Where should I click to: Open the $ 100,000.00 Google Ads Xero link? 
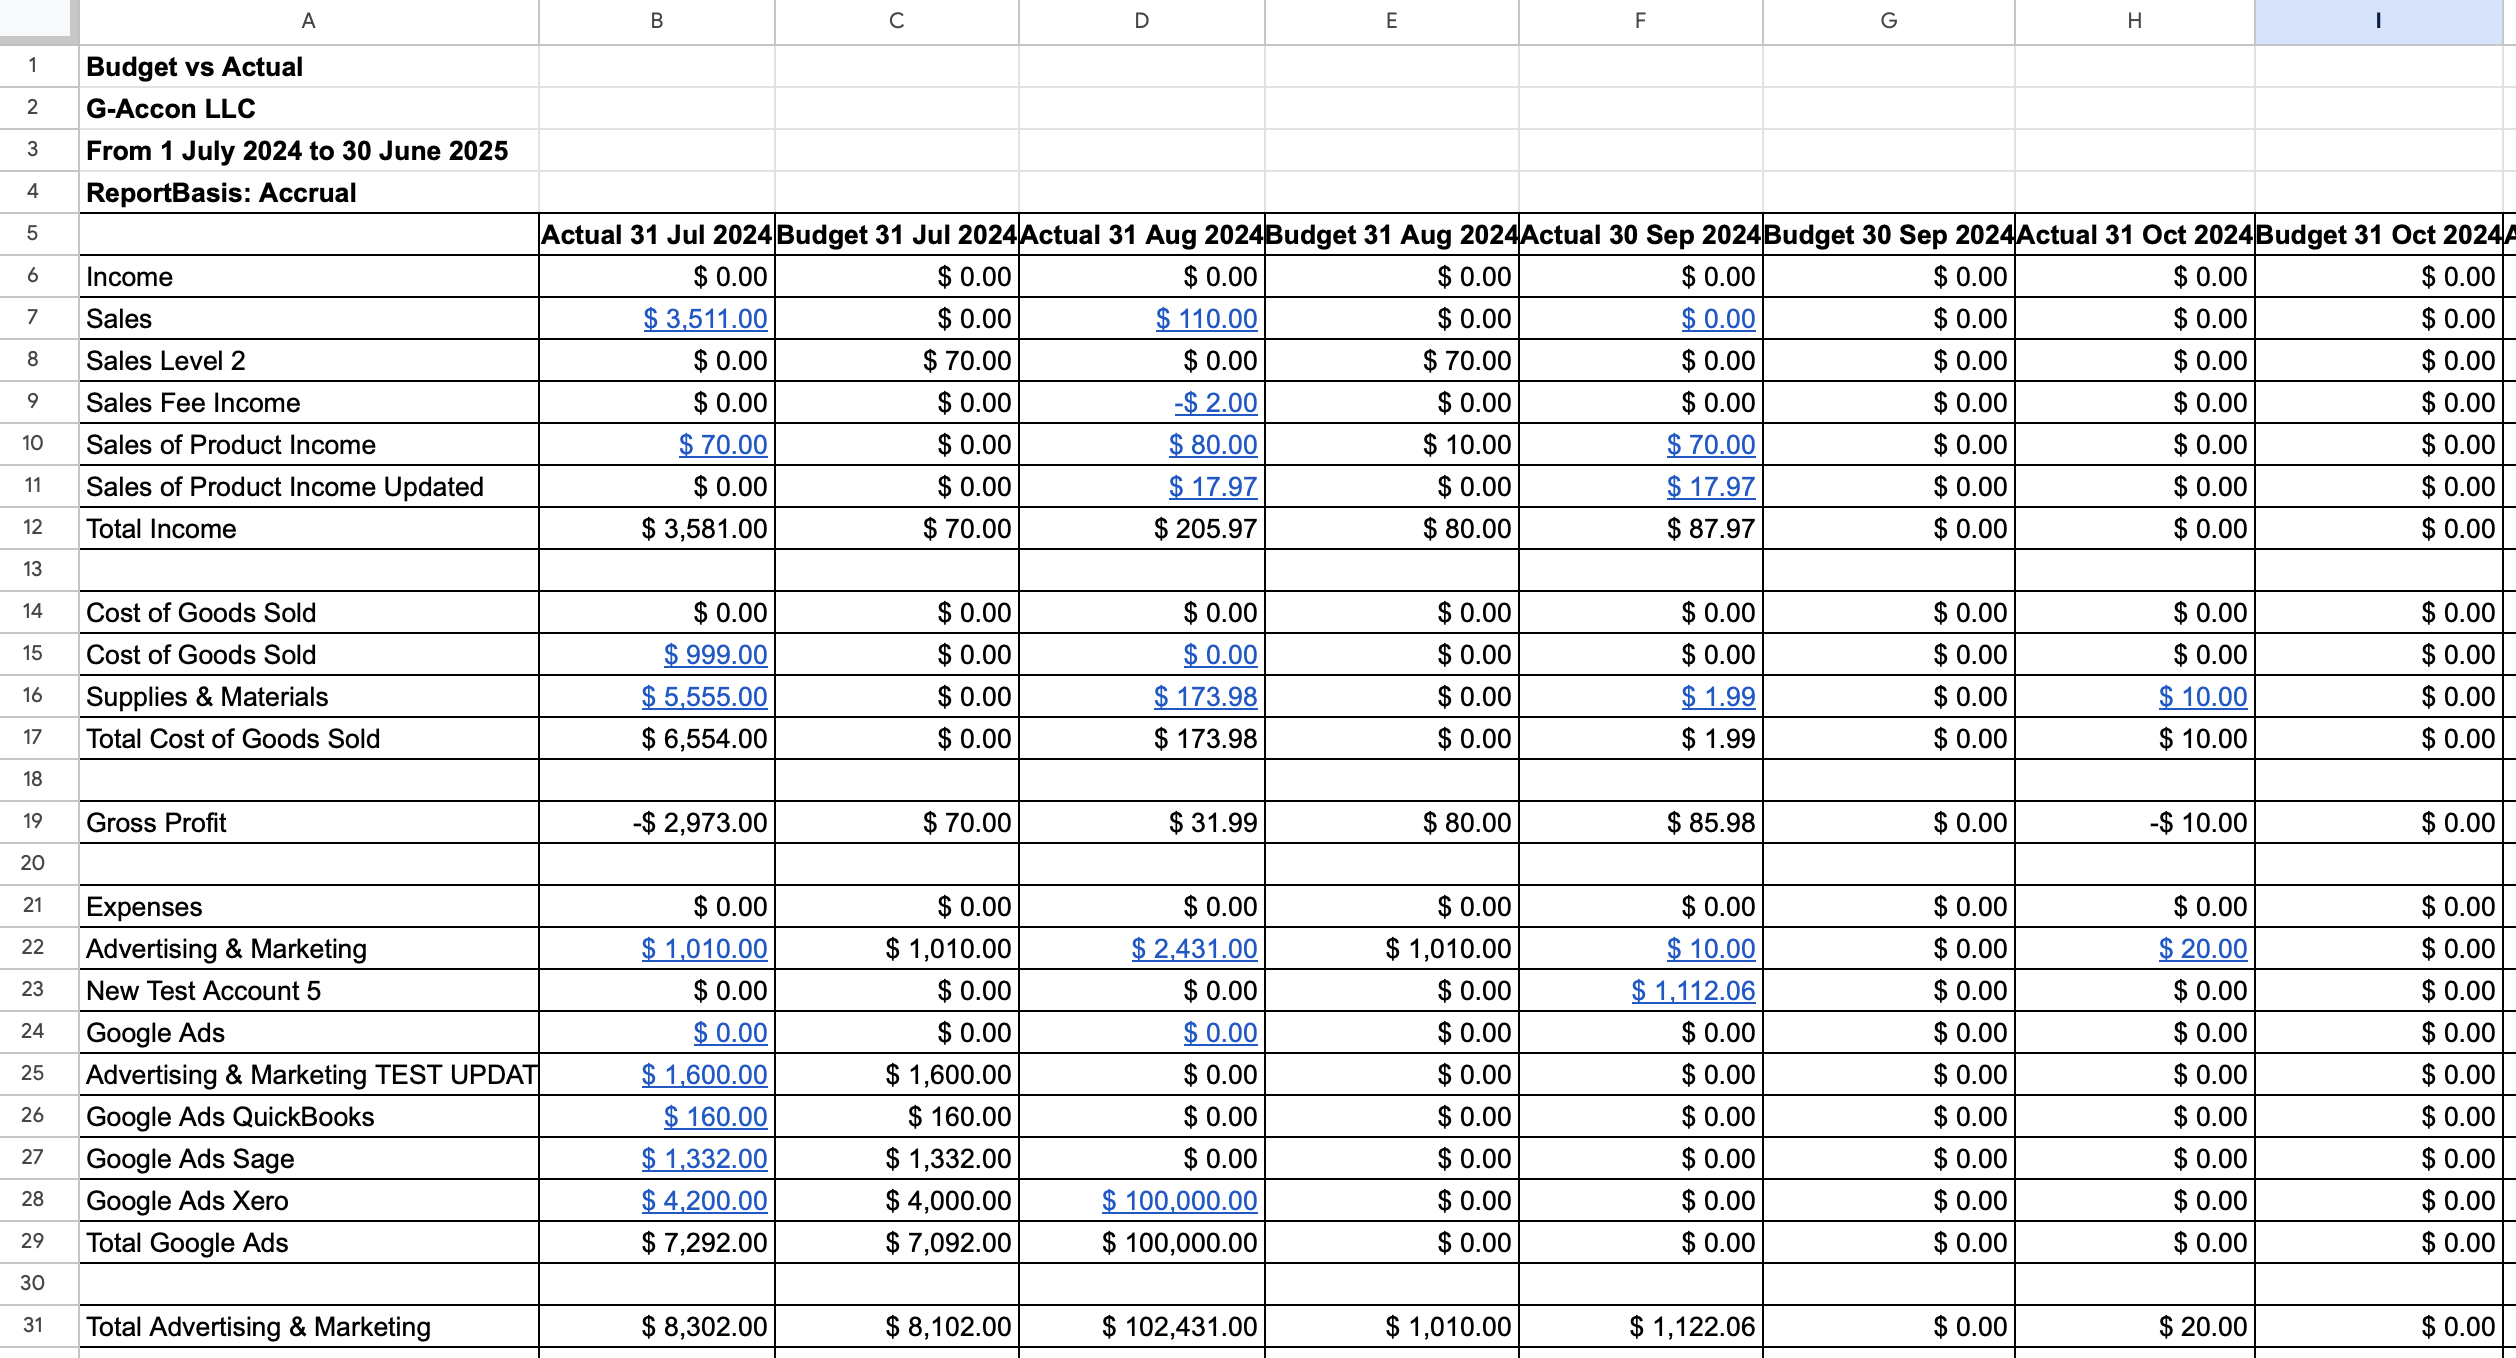click(1179, 1201)
